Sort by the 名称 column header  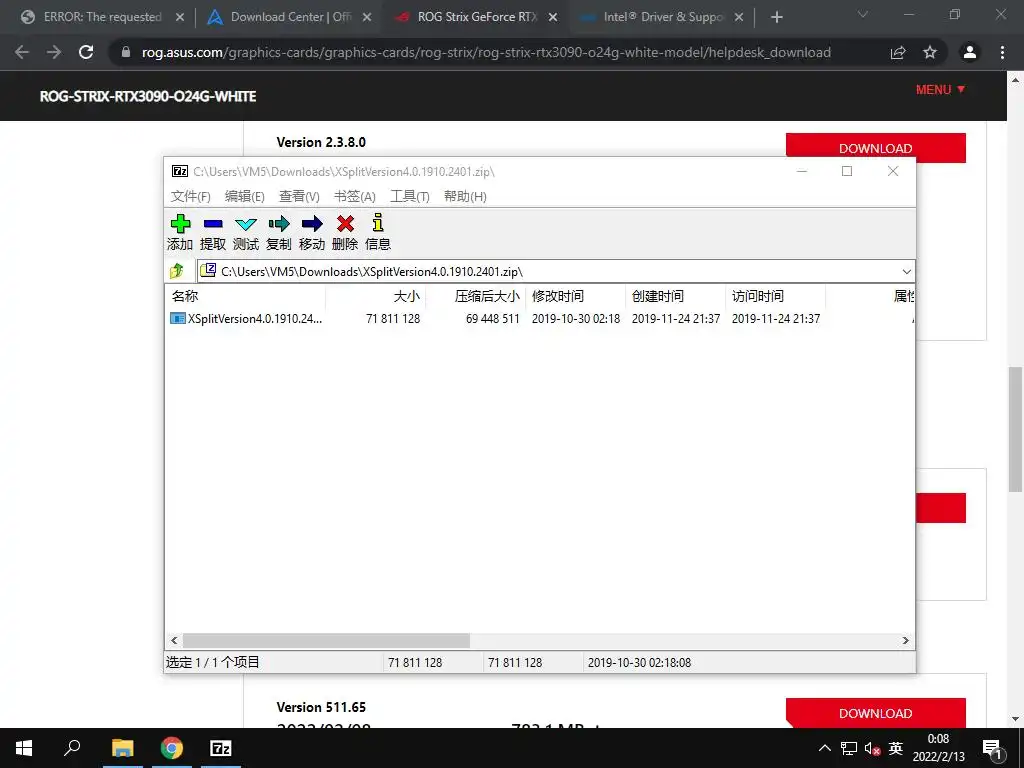click(245, 296)
